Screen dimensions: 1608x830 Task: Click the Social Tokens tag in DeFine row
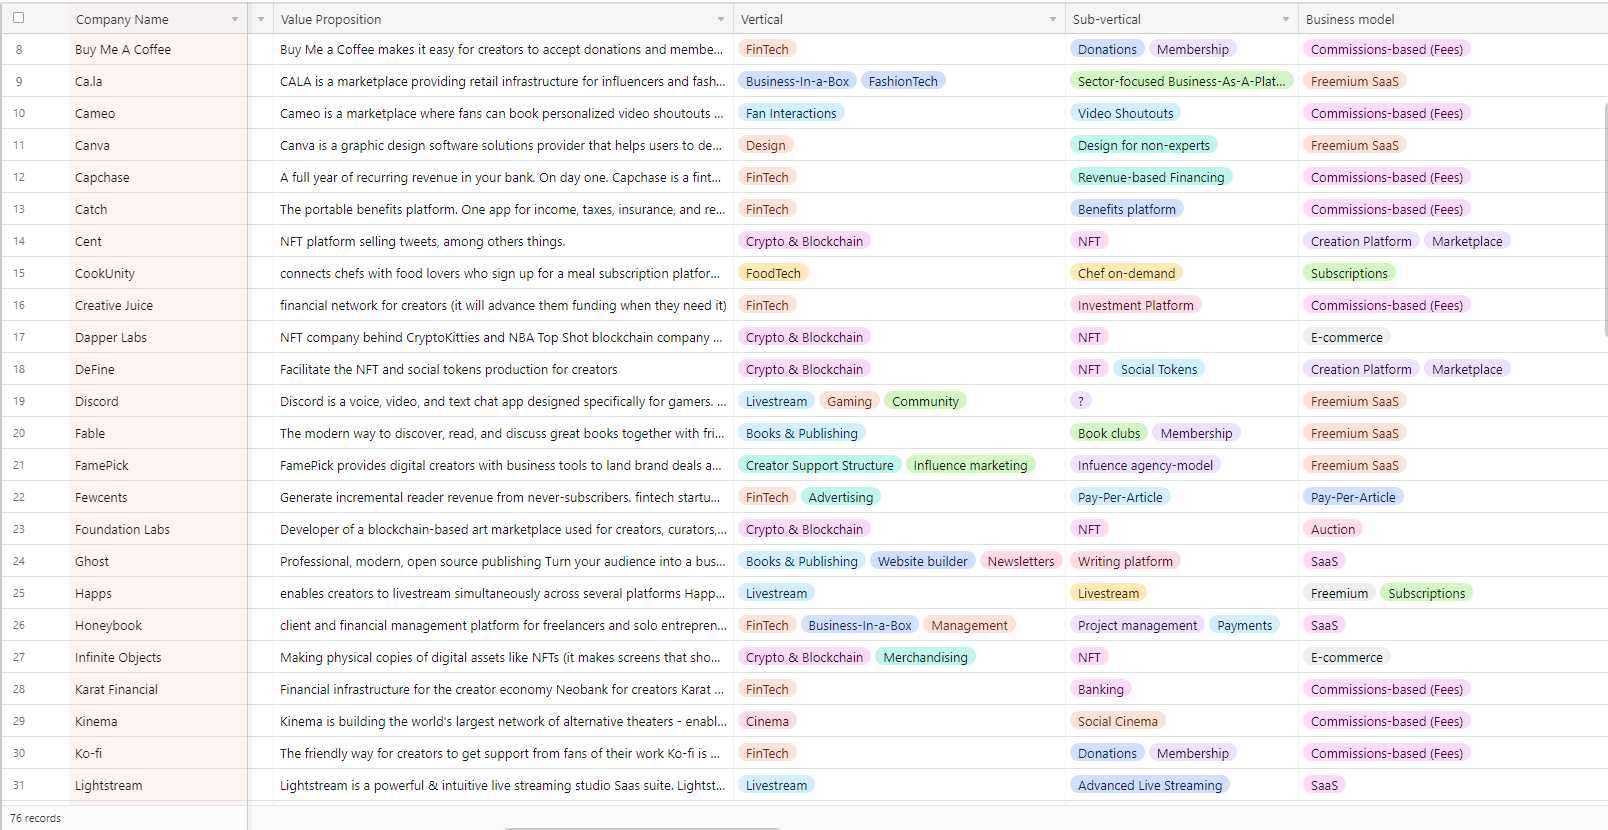pos(1159,369)
